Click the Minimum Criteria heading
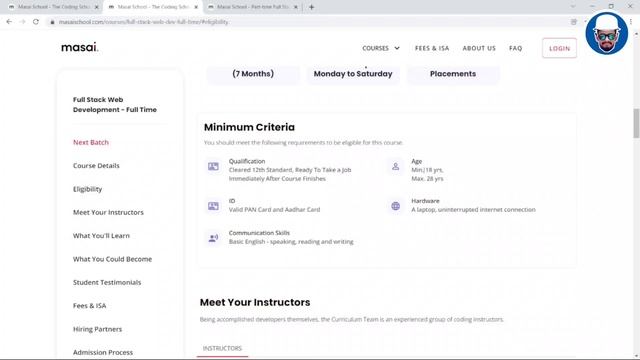Screen dimensions: 640x360 tap(249, 127)
